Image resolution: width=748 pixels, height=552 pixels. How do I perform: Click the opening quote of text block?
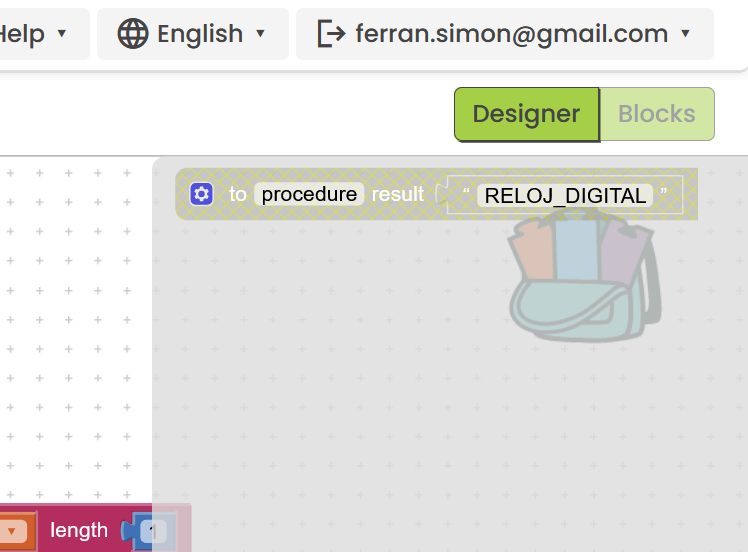point(466,194)
